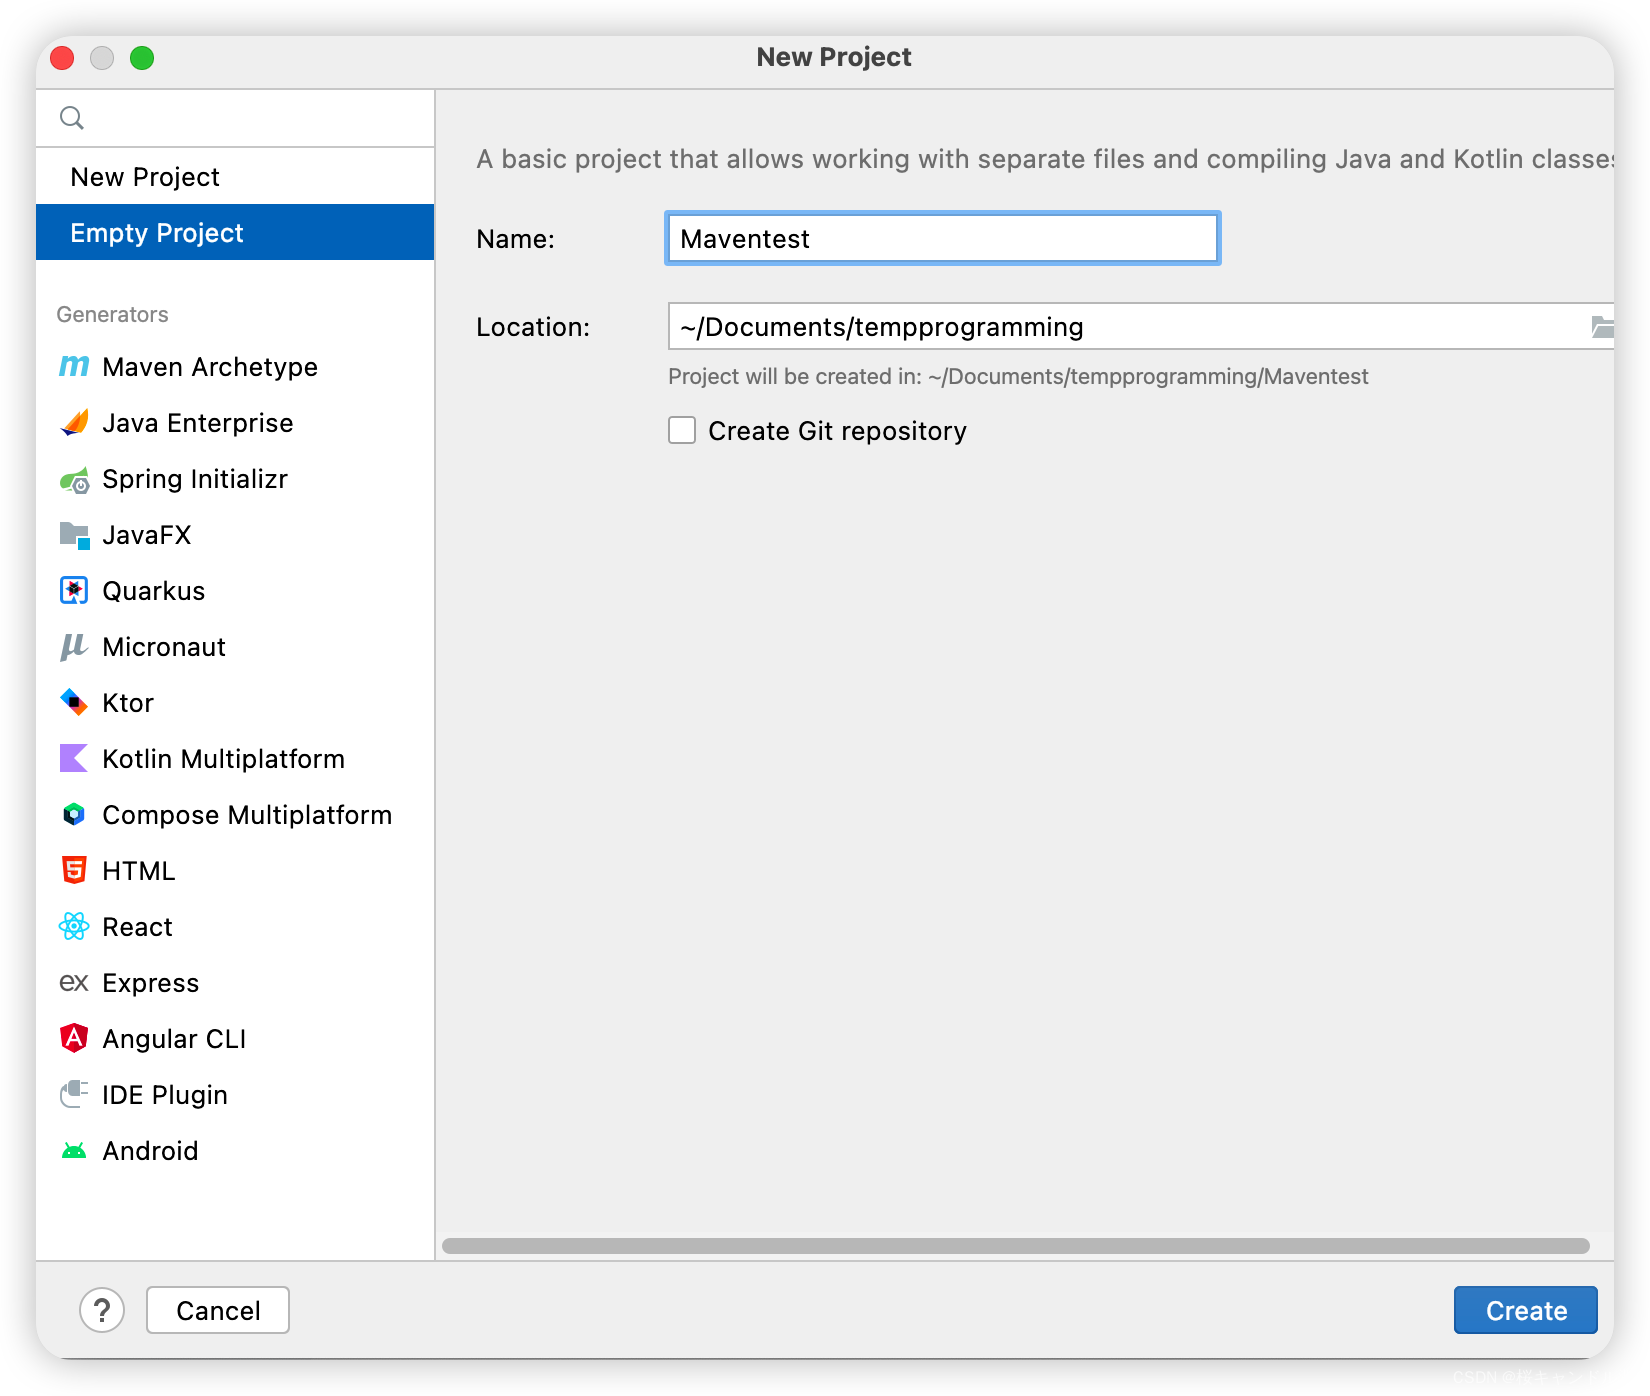The width and height of the screenshot is (1650, 1396).
Task: Choose HTML generator label
Action: tap(139, 871)
